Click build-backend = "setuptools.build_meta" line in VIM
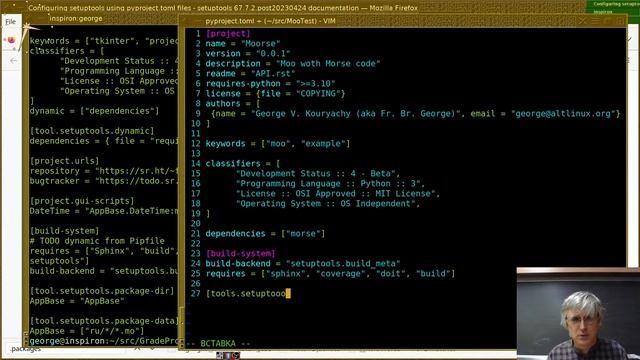 (302, 263)
